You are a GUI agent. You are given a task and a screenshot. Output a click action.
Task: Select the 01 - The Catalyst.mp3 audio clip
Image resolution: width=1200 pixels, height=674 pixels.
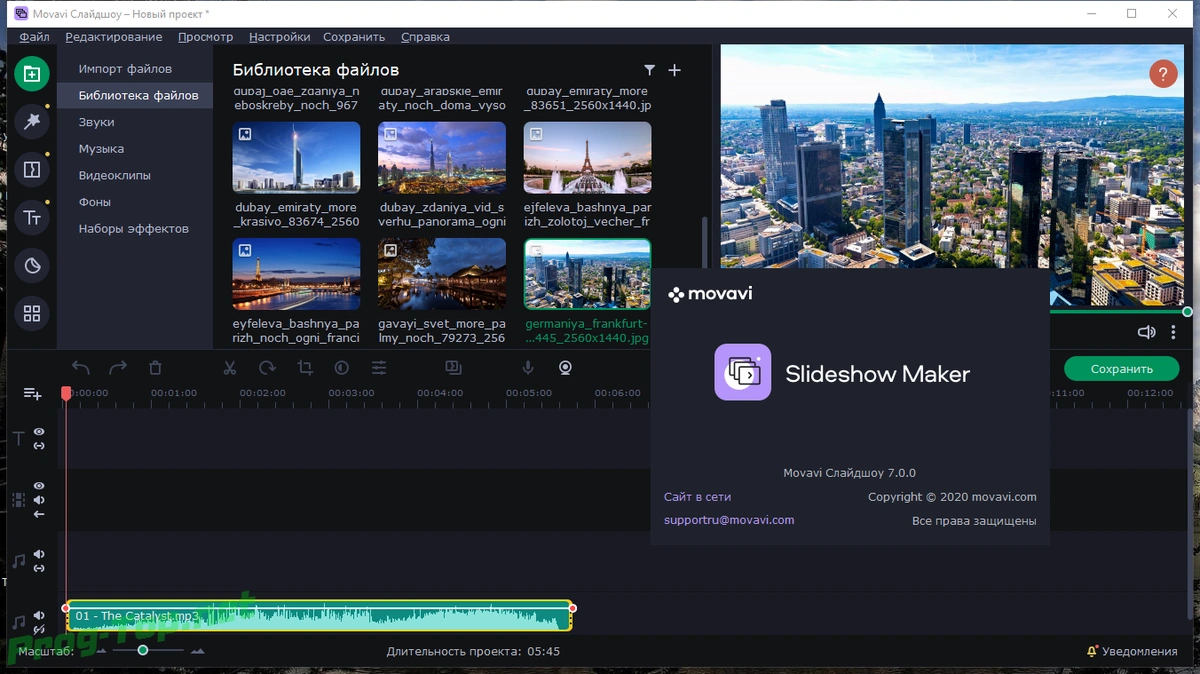[x=319, y=615]
